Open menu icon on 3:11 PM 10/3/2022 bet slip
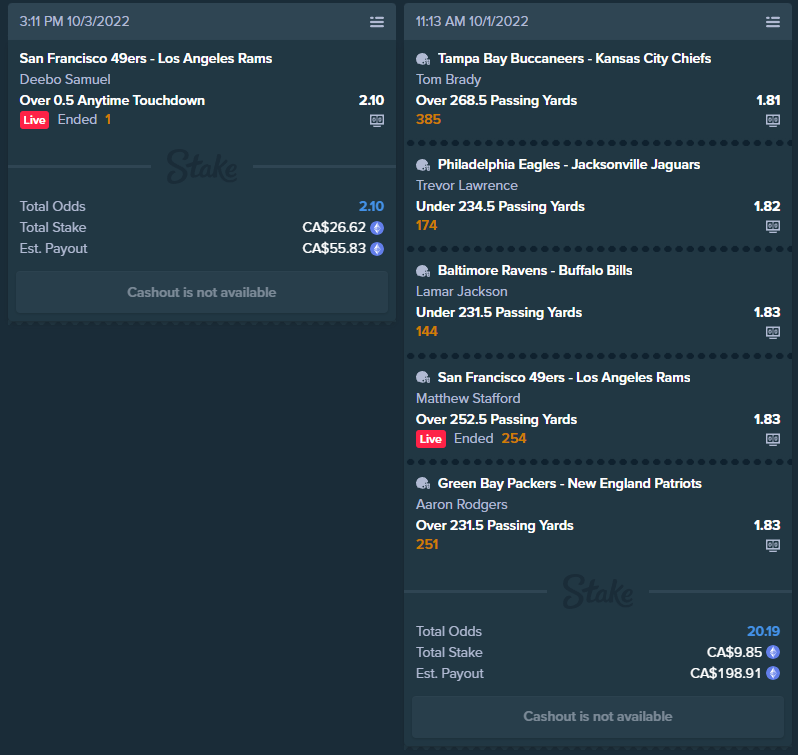 [377, 22]
